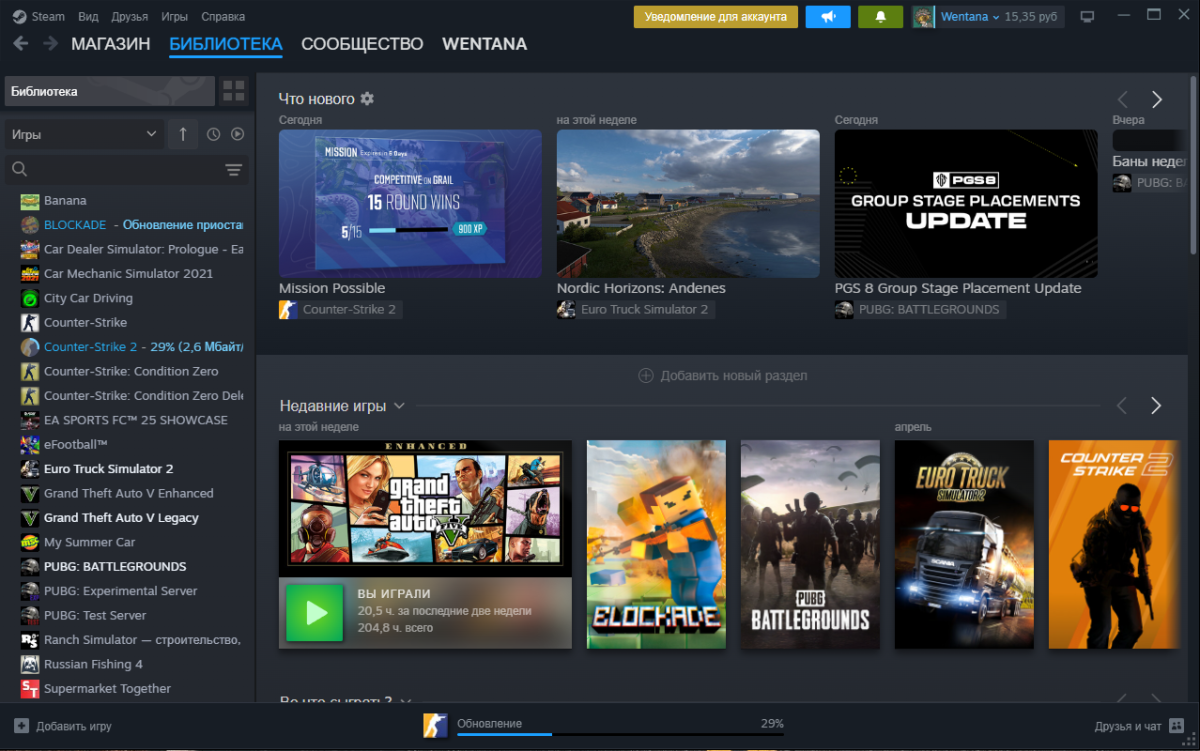Viewport: 1200px width, 751px height.
Task: Click the My Summer Car icon
Action: (29, 542)
